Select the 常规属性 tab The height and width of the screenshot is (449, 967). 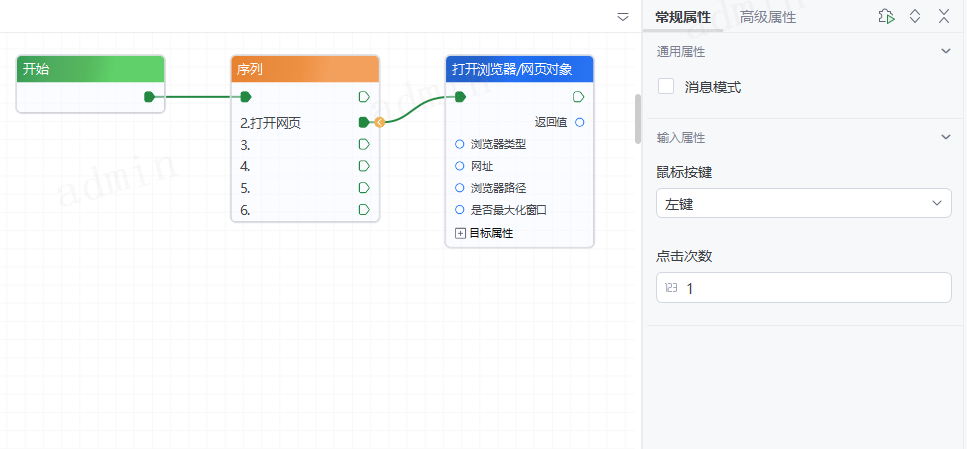tap(683, 17)
